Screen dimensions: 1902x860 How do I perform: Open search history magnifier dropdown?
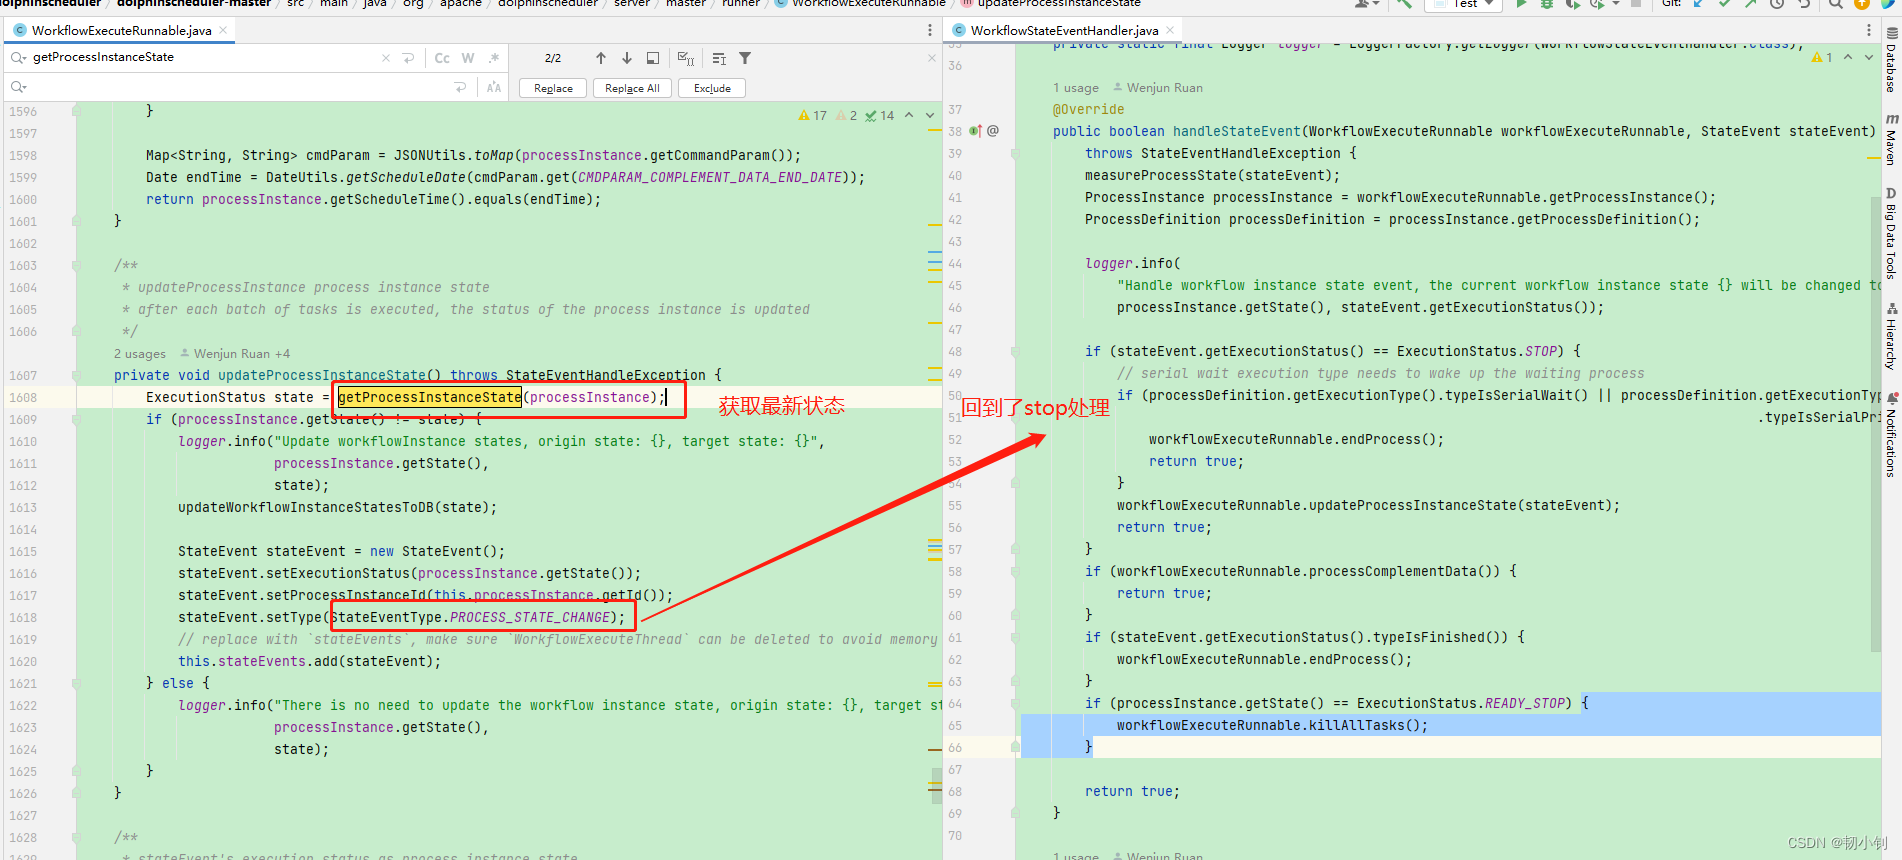point(18,58)
